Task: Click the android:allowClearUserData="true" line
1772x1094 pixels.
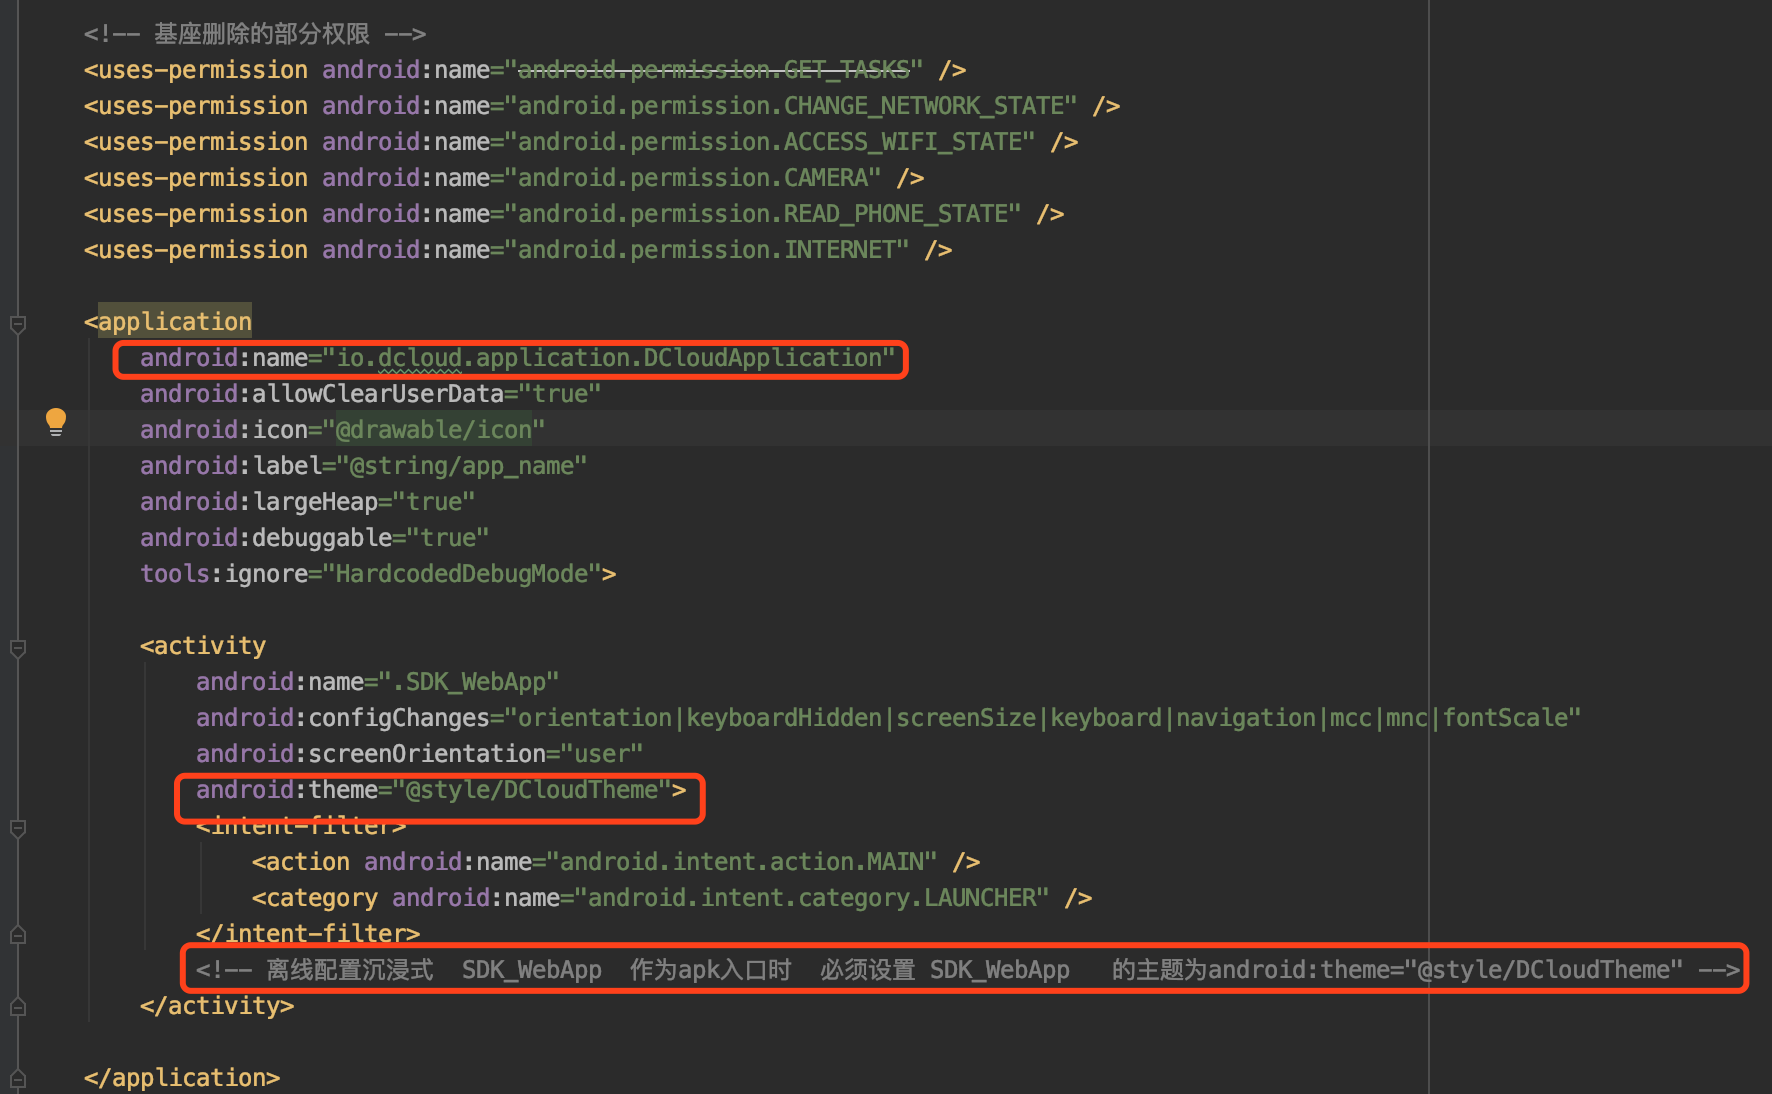Action: 370,394
